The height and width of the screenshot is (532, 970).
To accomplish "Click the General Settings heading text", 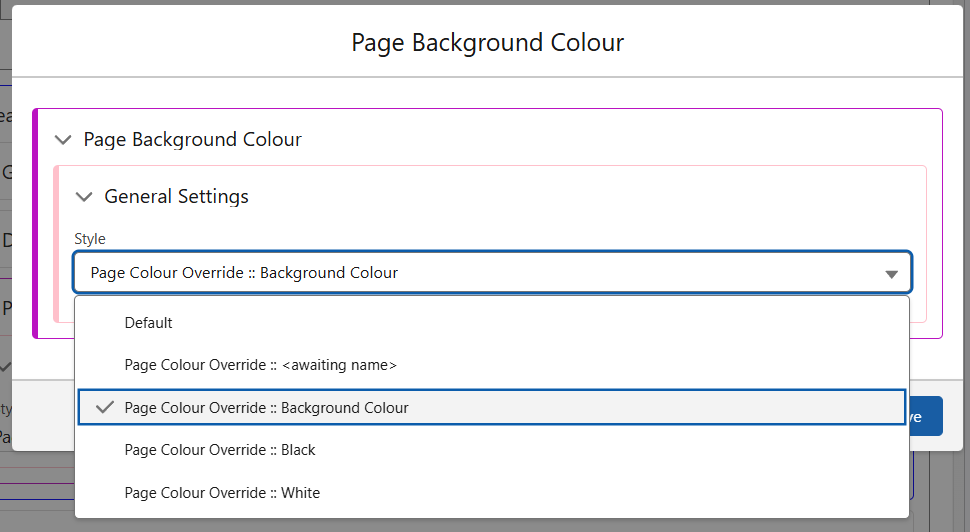I will coord(176,197).
